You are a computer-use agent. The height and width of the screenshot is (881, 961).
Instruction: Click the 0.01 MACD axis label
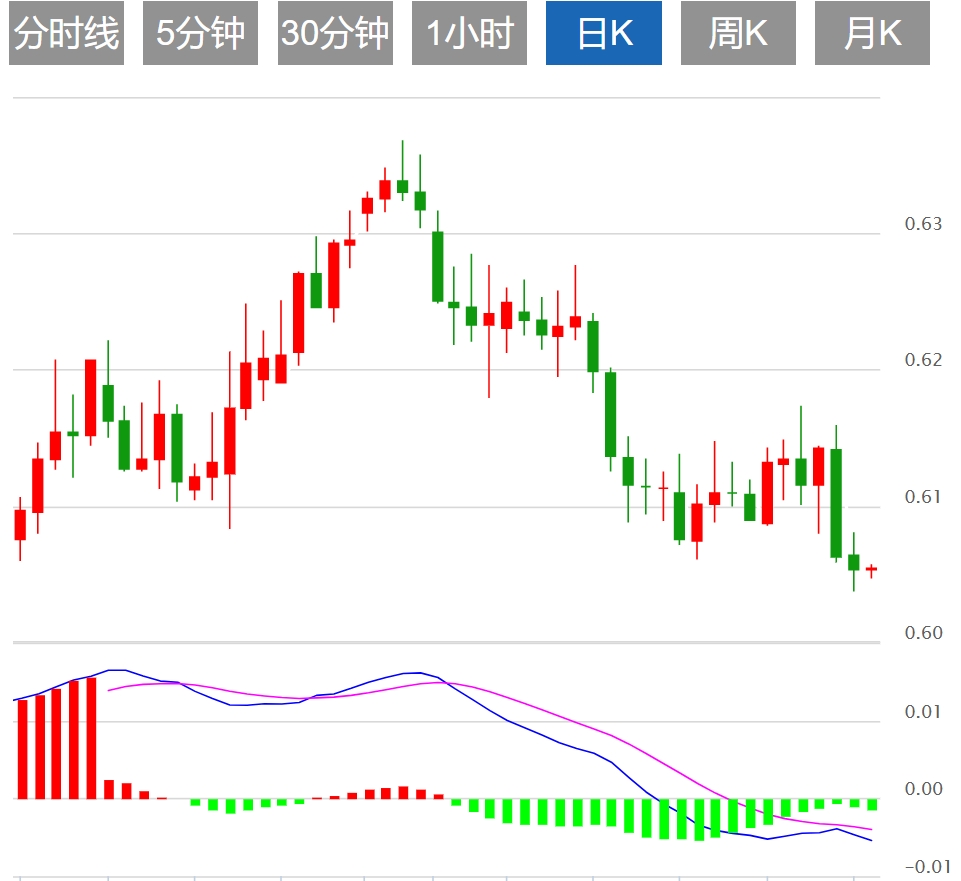click(x=923, y=712)
